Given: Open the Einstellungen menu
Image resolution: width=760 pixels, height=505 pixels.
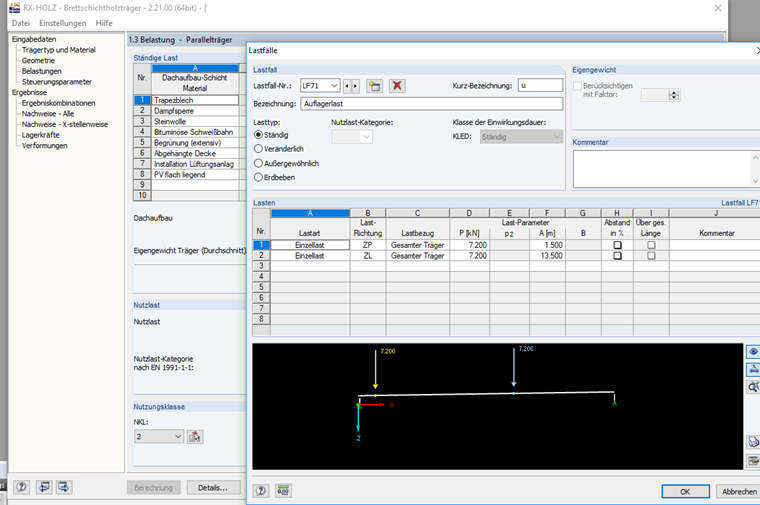Looking at the screenshot, I should 63,23.
